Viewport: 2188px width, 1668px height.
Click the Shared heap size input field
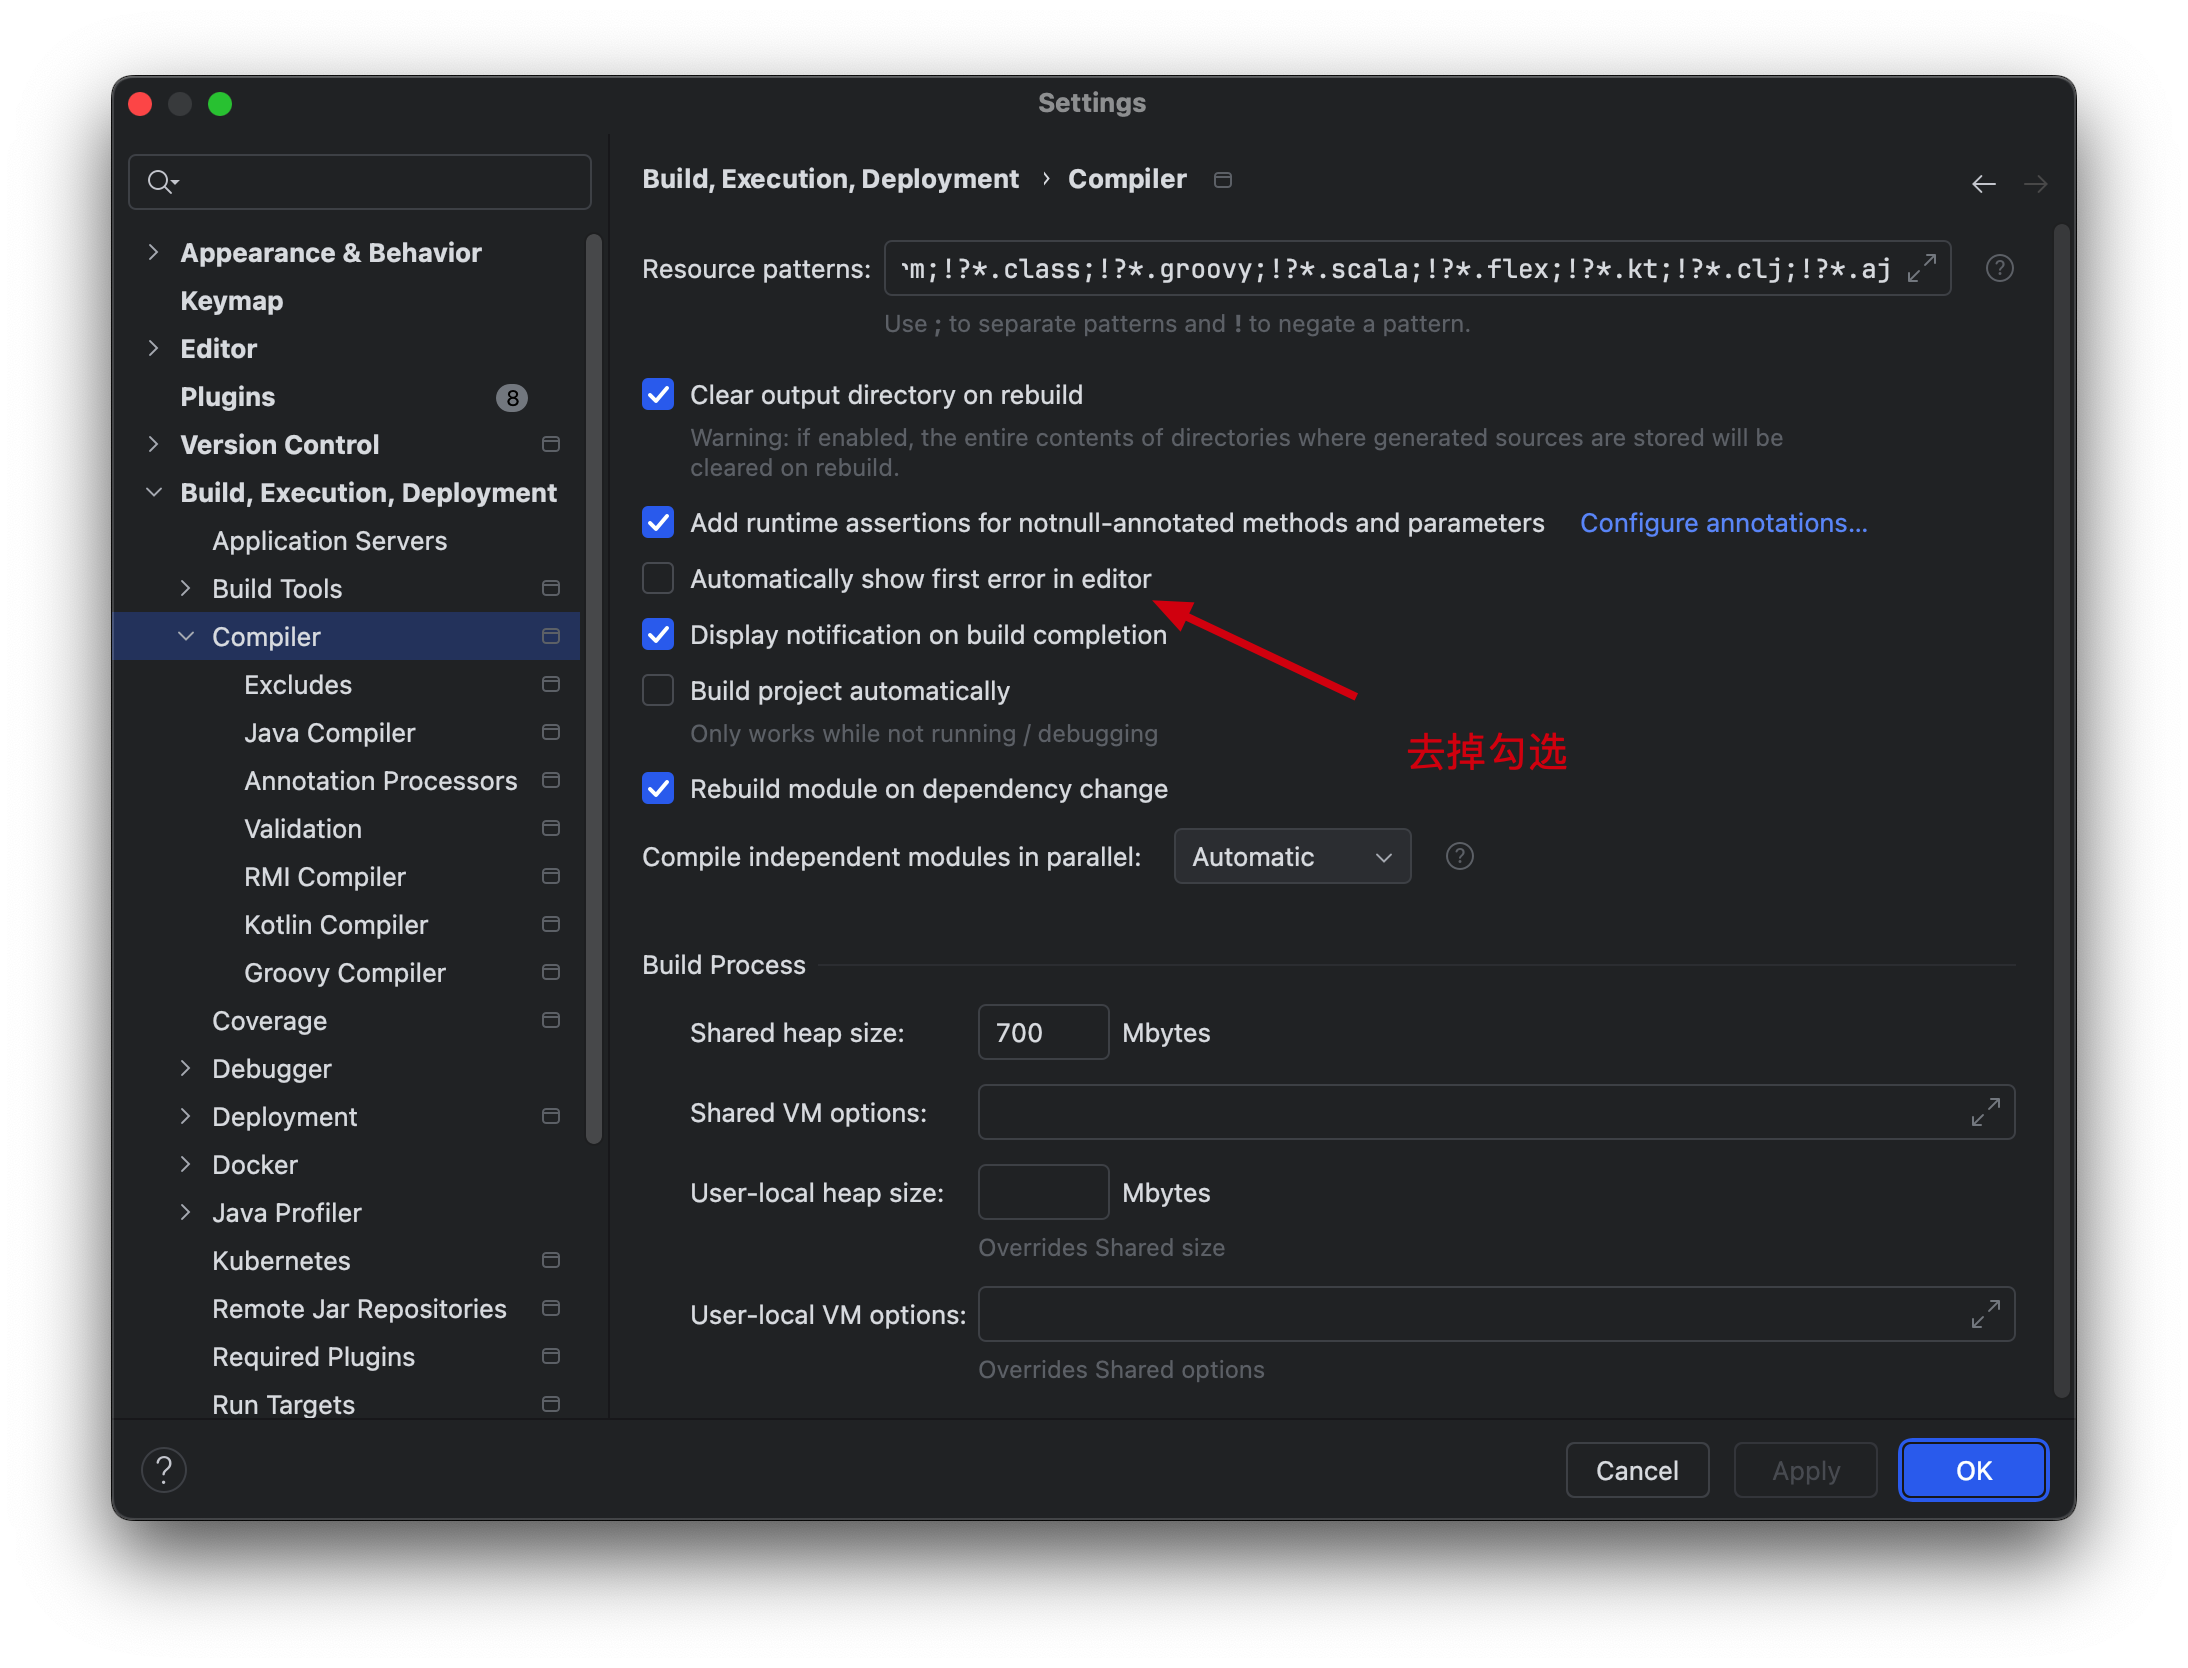(1042, 1032)
